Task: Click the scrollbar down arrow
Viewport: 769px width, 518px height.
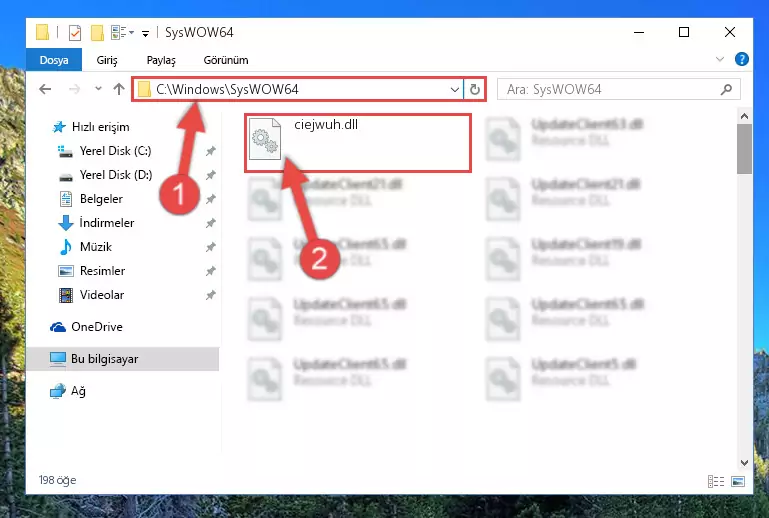Action: click(x=744, y=463)
